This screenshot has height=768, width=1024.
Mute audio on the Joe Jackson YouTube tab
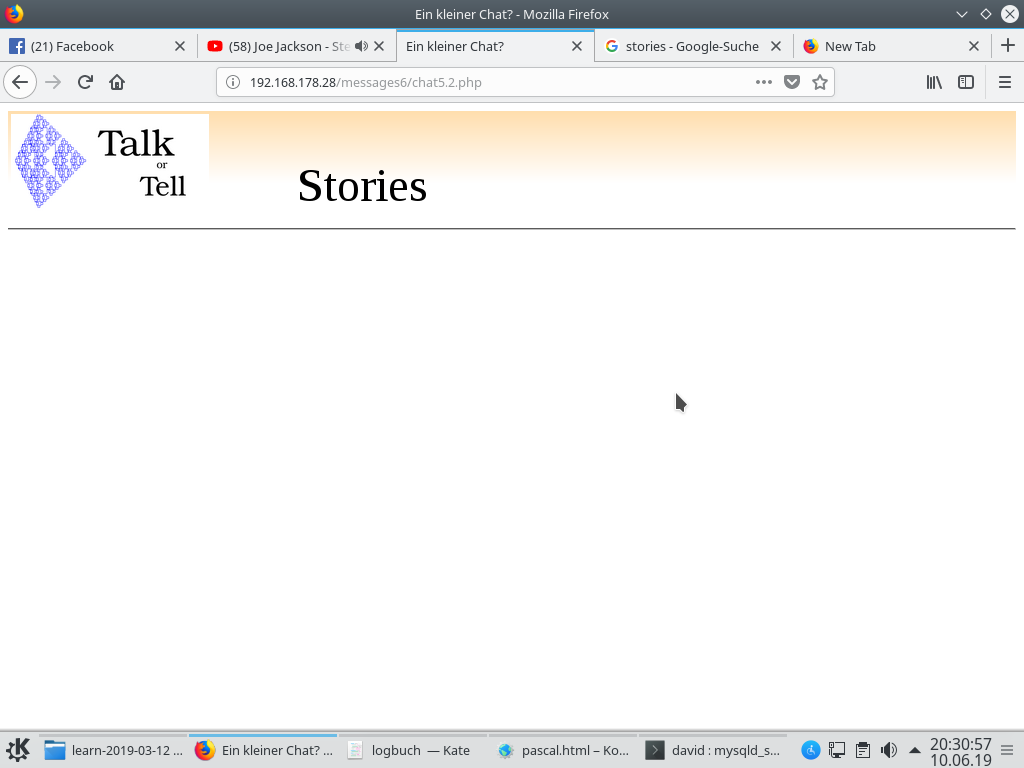360,46
